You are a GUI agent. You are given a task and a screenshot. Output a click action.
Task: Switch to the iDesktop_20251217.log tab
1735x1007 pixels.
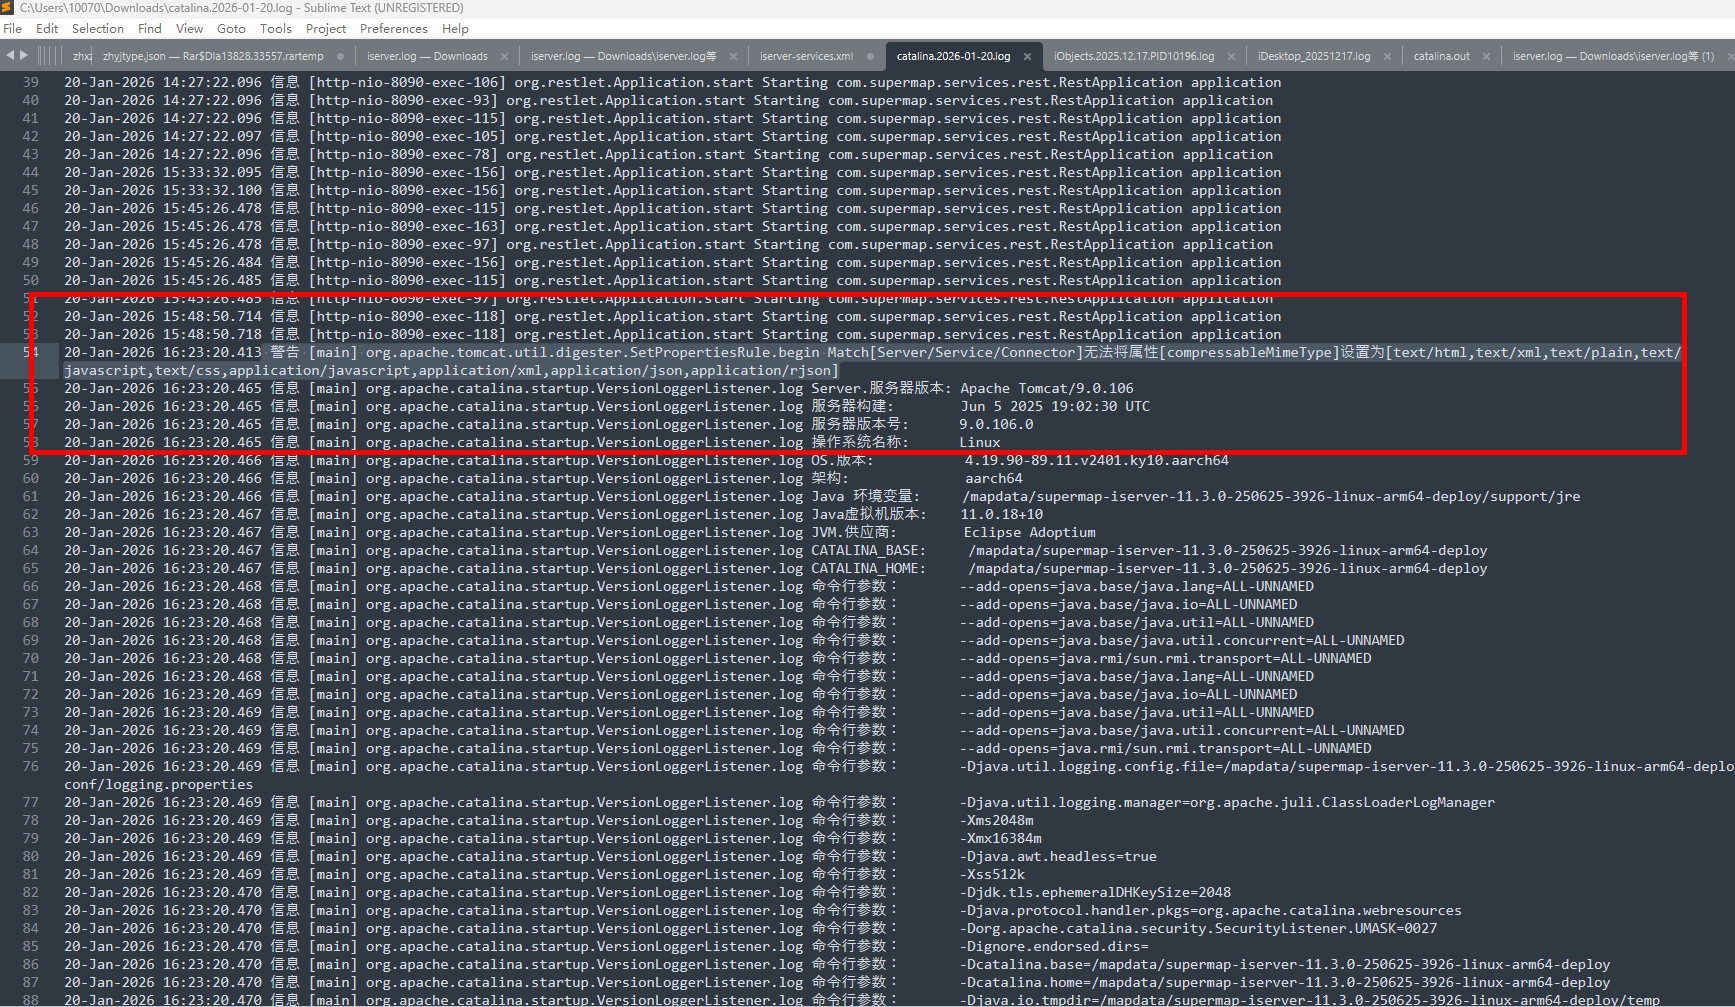point(1313,57)
